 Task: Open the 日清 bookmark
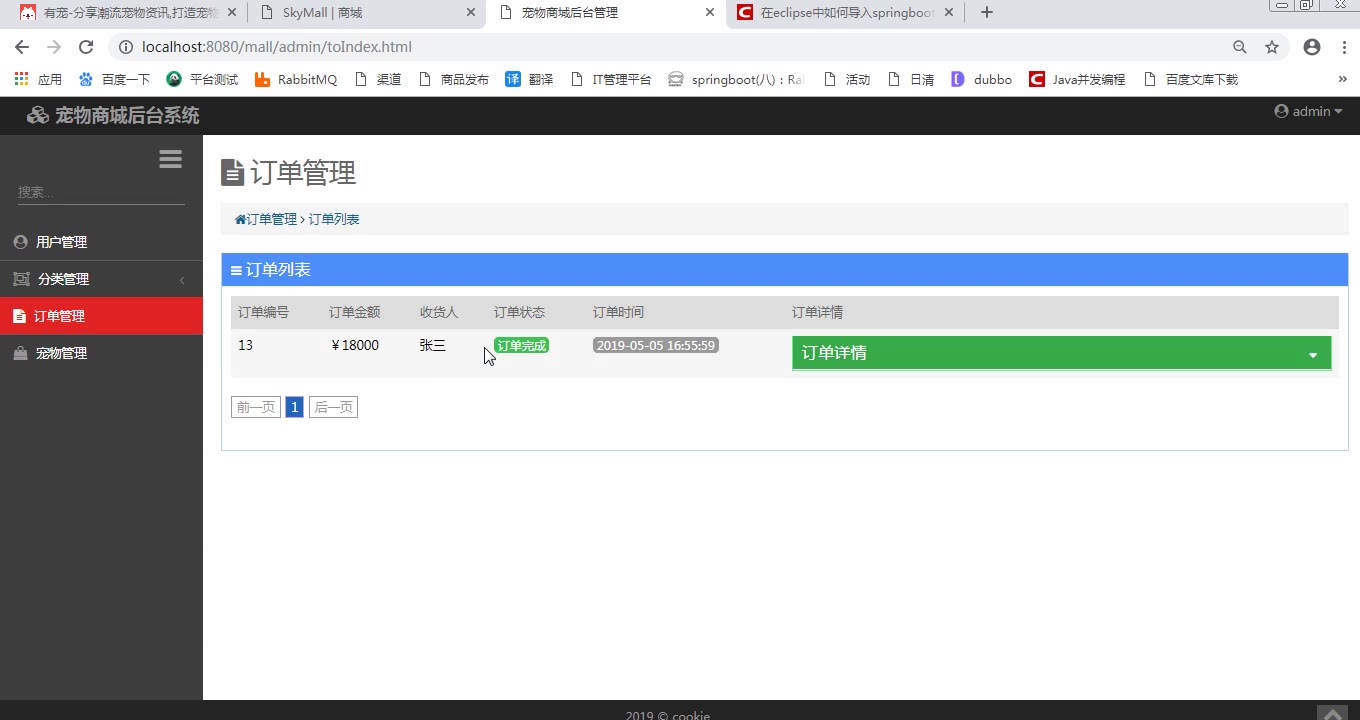(x=911, y=79)
